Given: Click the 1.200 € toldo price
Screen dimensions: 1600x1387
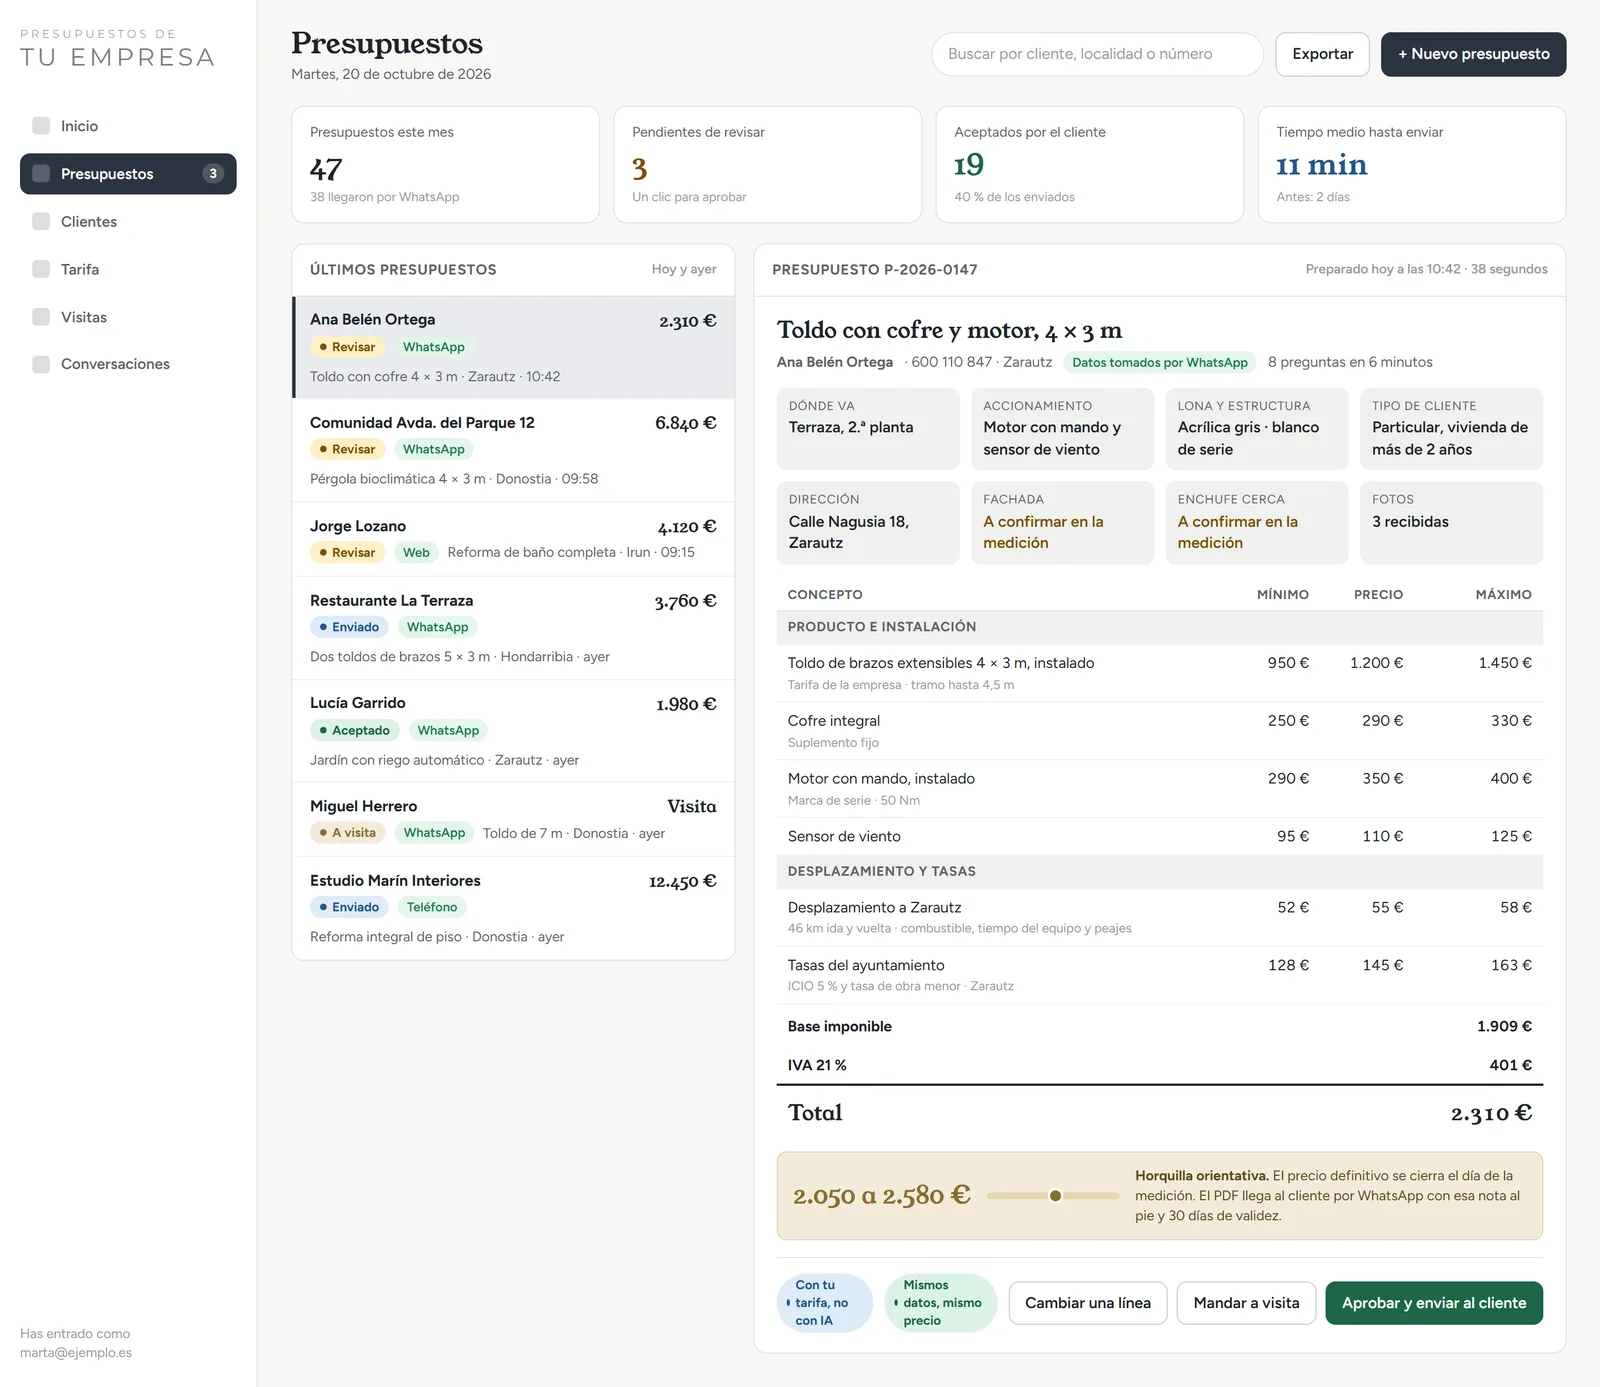Looking at the screenshot, I should 1376,663.
